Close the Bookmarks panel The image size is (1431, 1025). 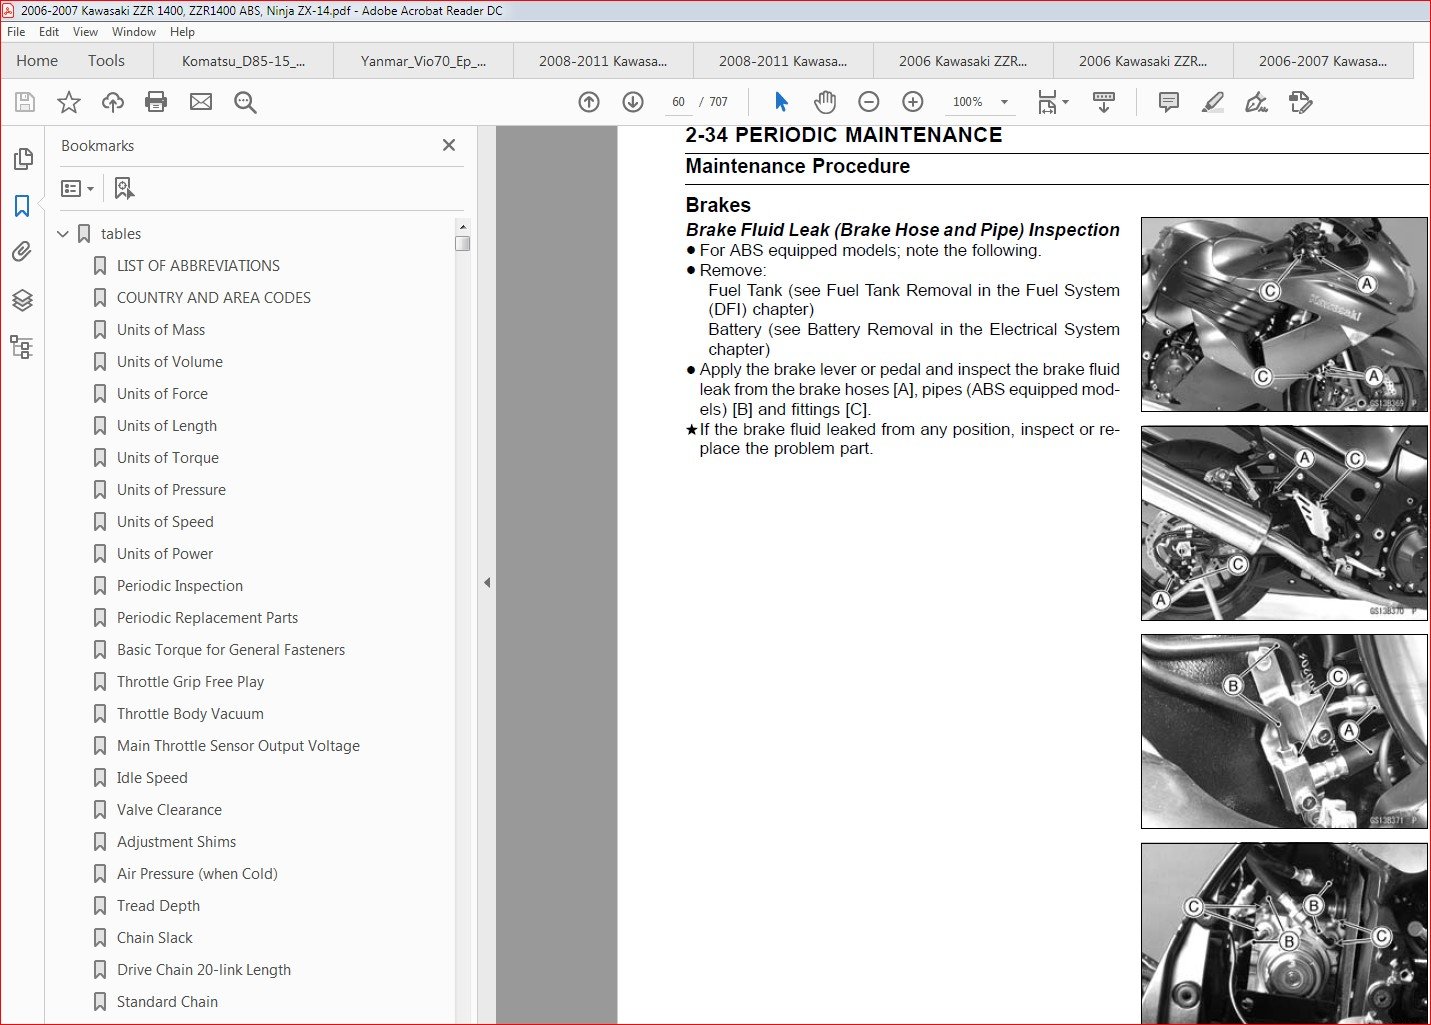[x=449, y=145]
